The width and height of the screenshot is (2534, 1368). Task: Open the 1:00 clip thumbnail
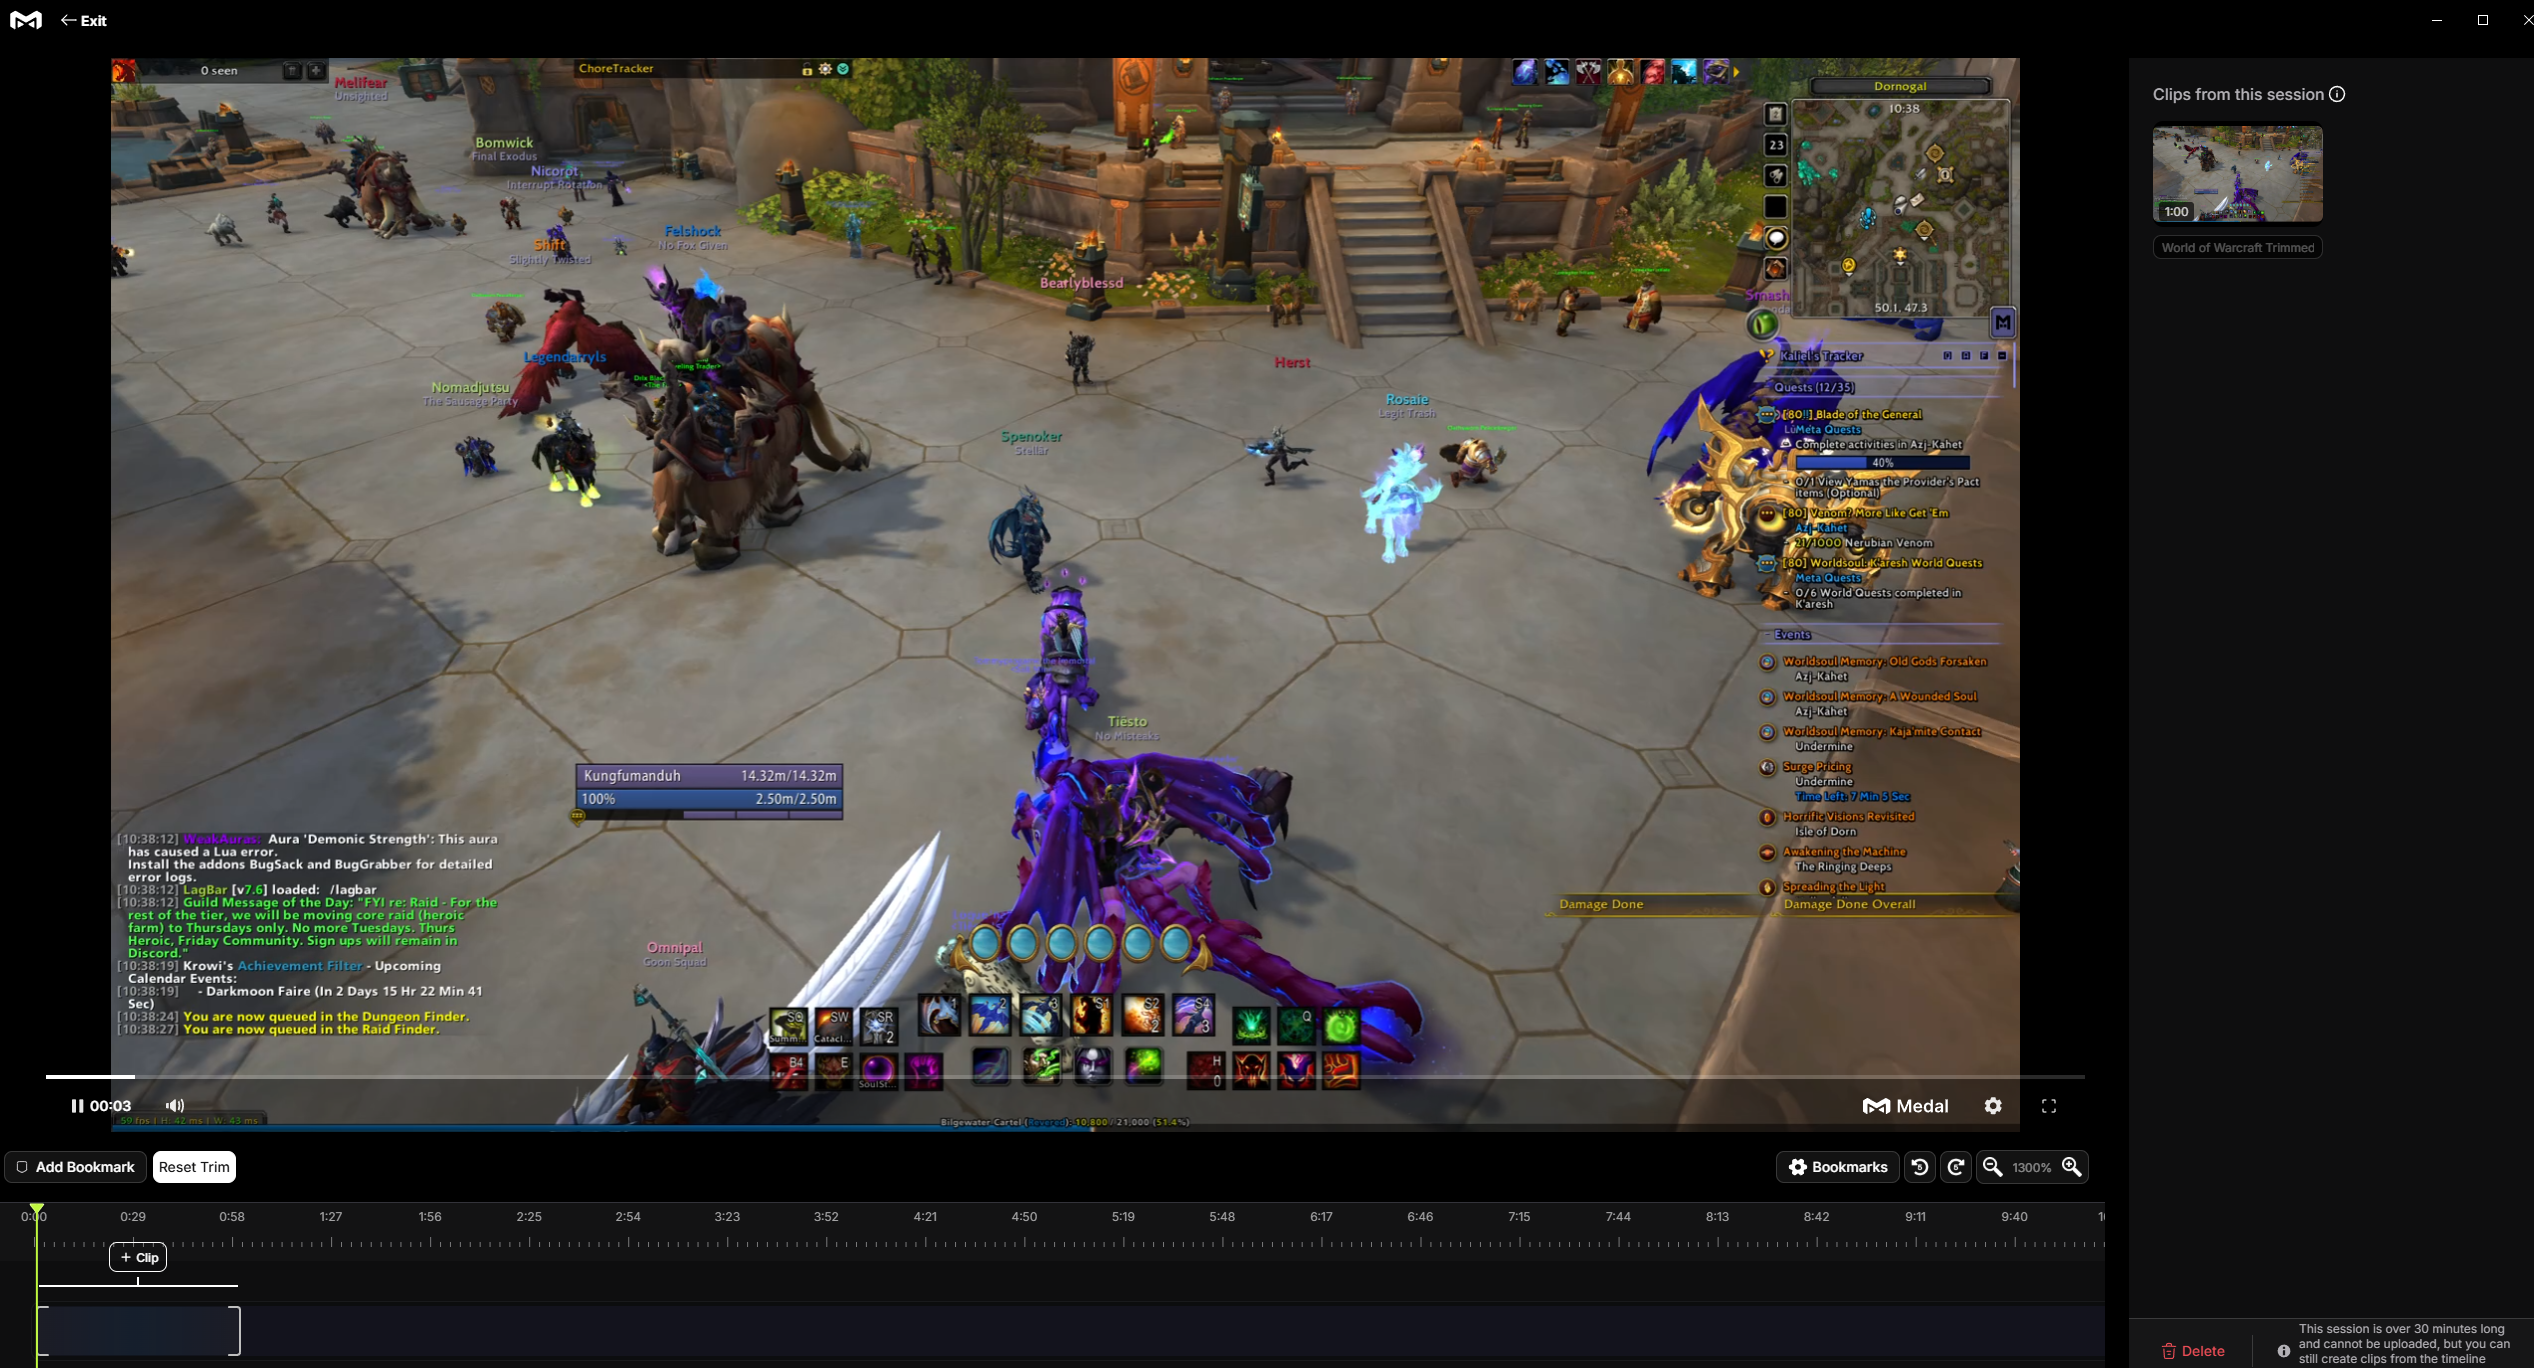[2237, 173]
